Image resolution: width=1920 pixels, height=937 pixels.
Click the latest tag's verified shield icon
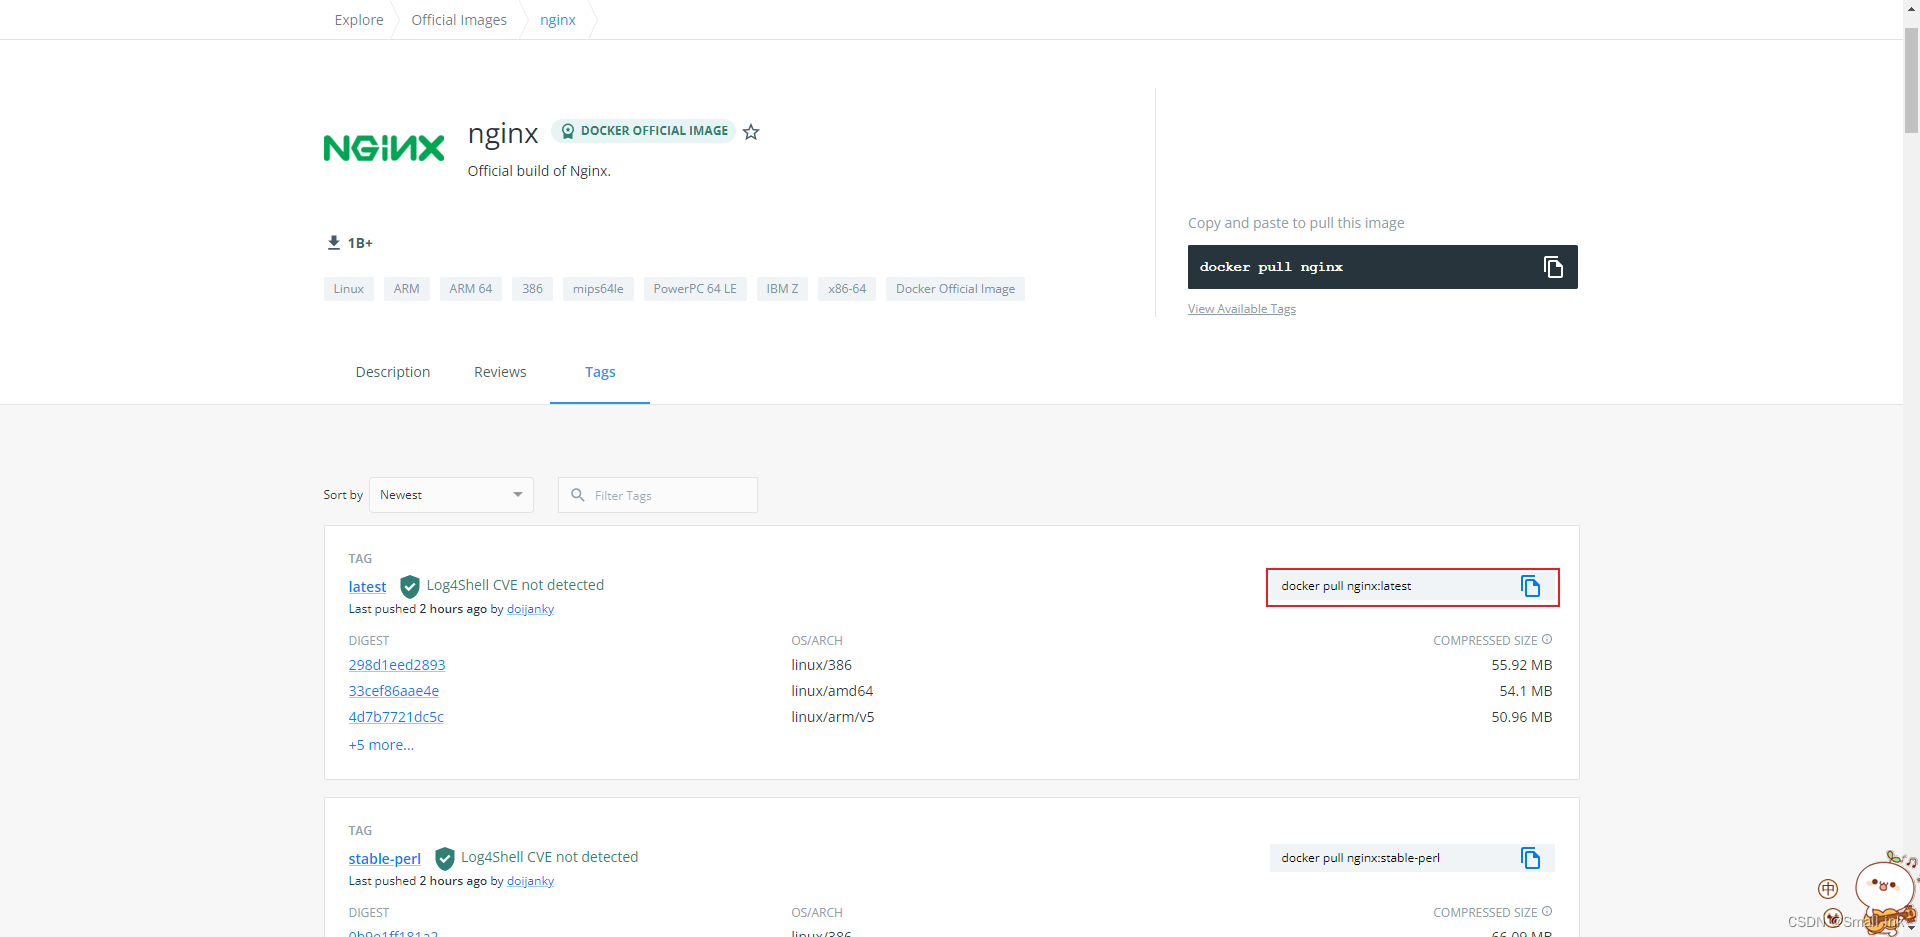(410, 586)
